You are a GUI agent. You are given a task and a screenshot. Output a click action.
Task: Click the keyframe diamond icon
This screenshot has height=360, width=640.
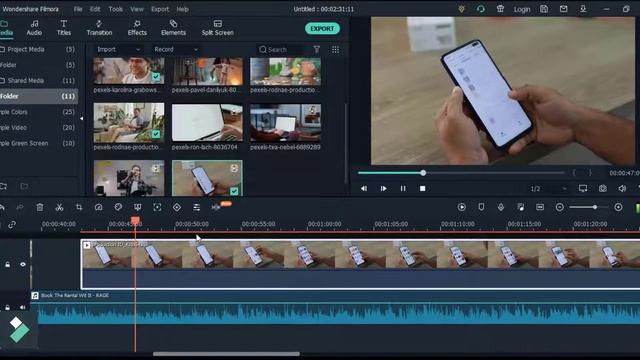pyautogui.click(x=177, y=207)
